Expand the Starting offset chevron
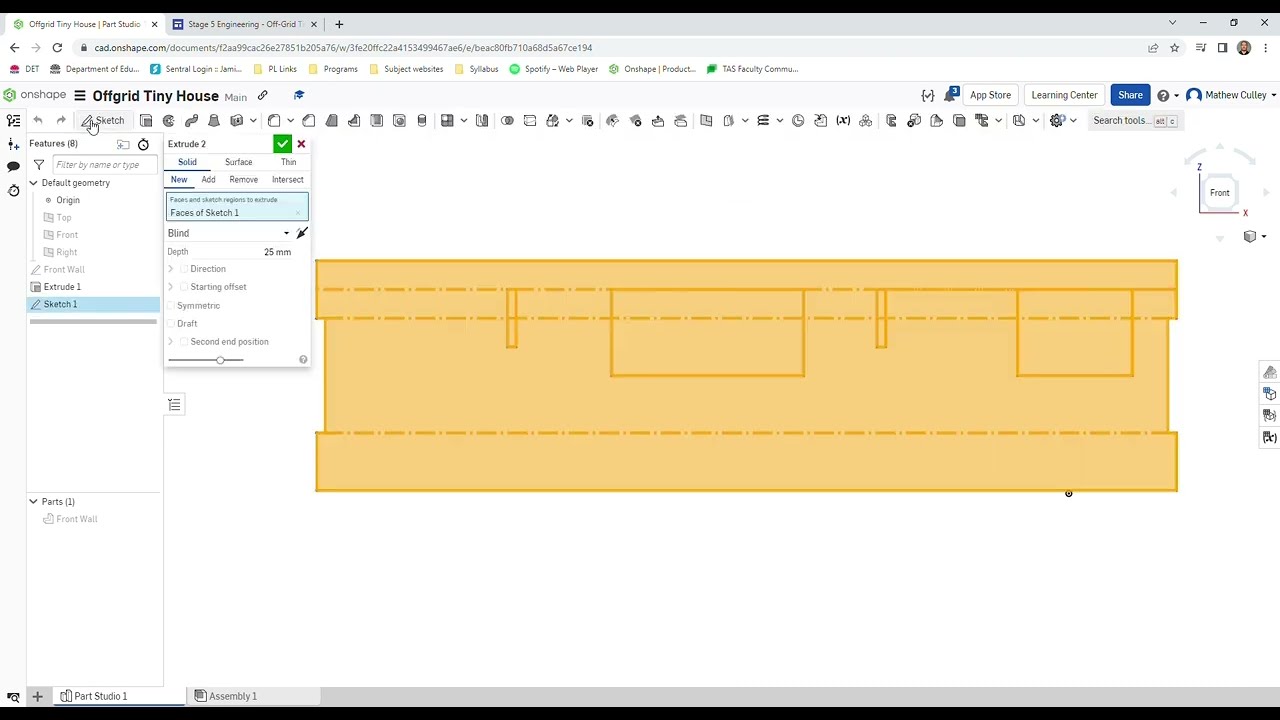This screenshot has width=1280, height=720. point(171,287)
